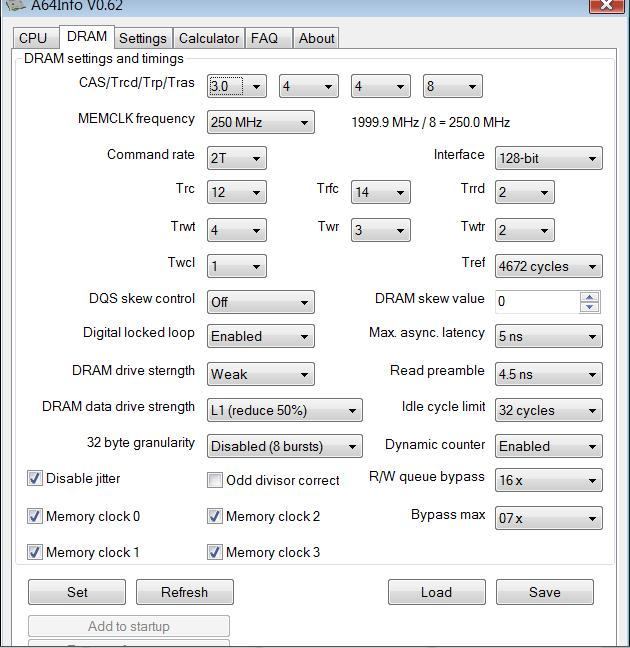Expand the Trrd dropdown

coord(525,192)
